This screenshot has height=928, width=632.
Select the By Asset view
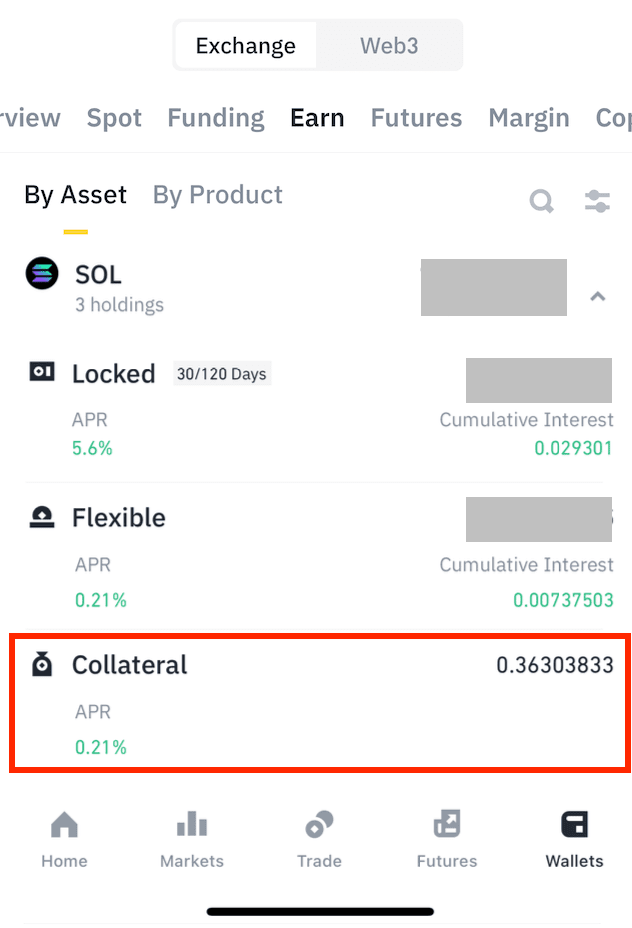click(x=76, y=195)
